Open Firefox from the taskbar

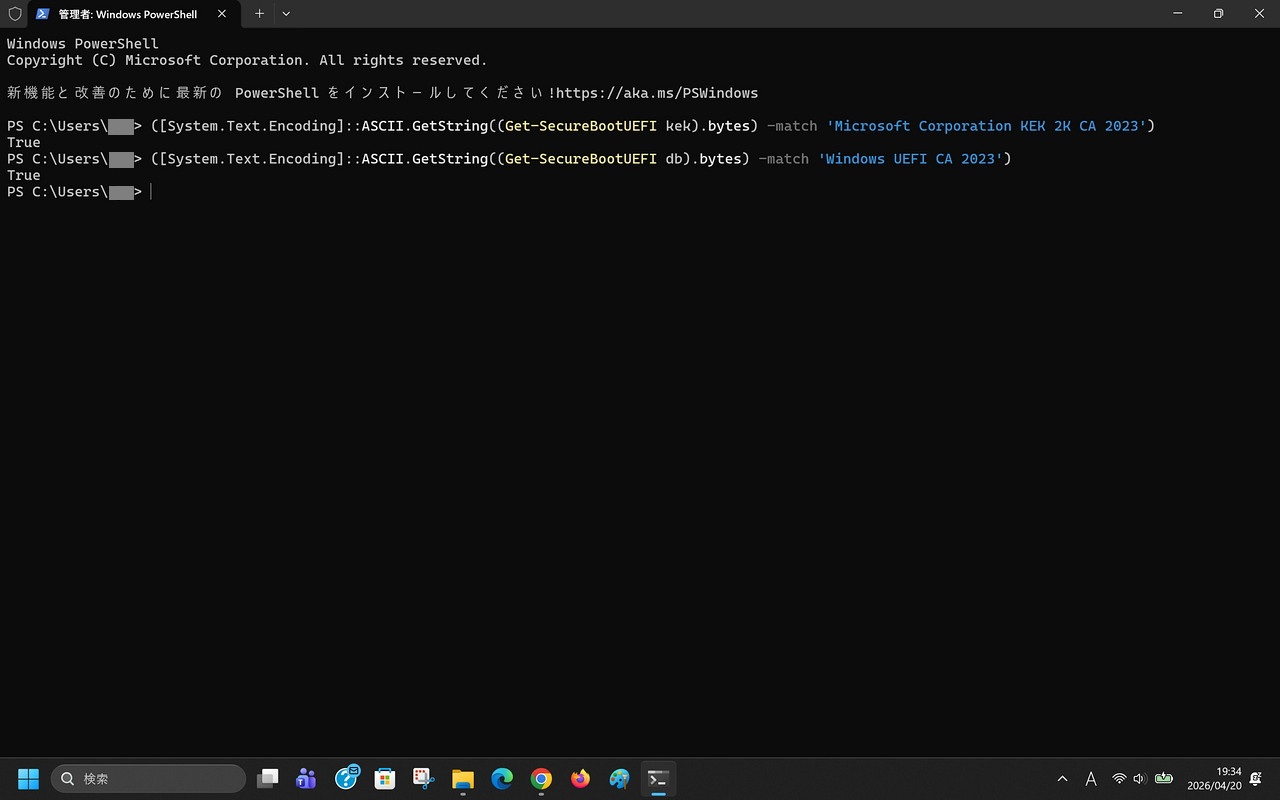pyautogui.click(x=580, y=778)
